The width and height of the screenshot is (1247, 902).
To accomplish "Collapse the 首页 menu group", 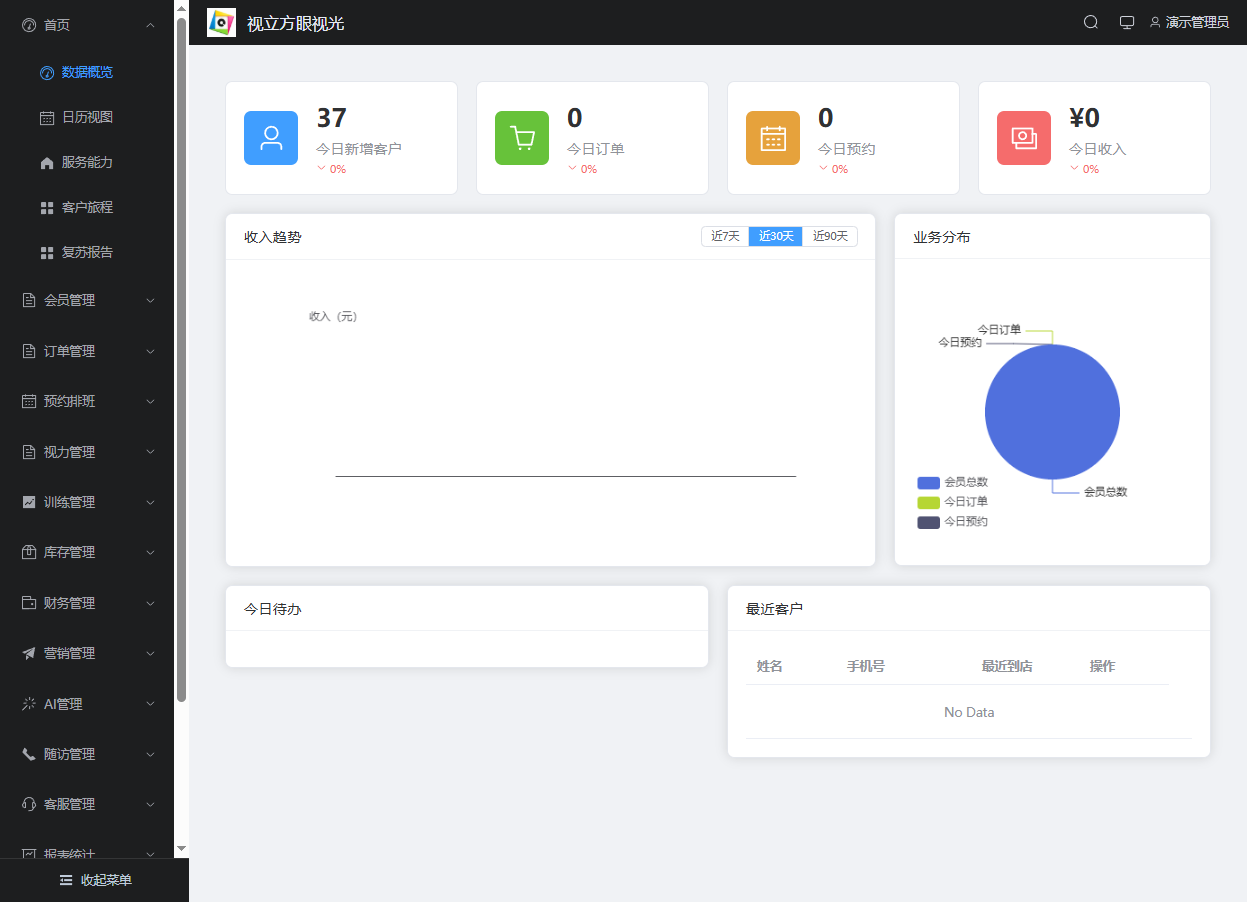I will click(87, 25).
